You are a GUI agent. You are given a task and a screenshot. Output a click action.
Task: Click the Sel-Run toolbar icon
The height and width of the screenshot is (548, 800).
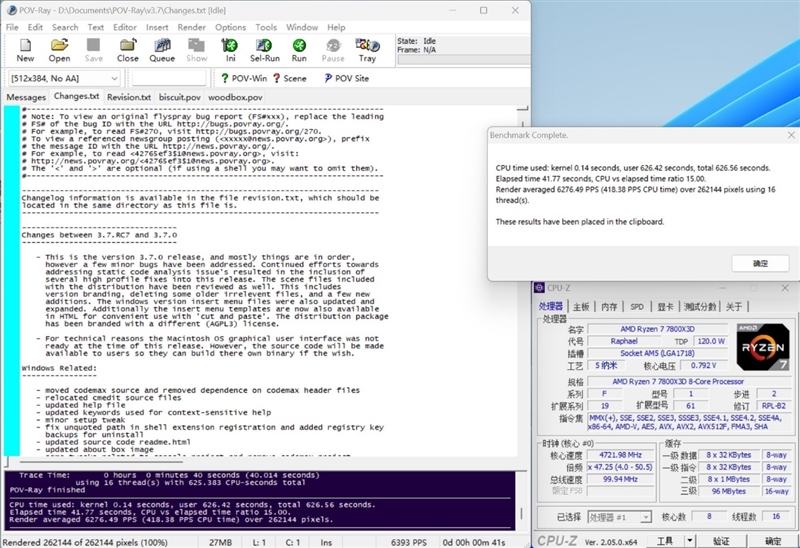coord(264,50)
